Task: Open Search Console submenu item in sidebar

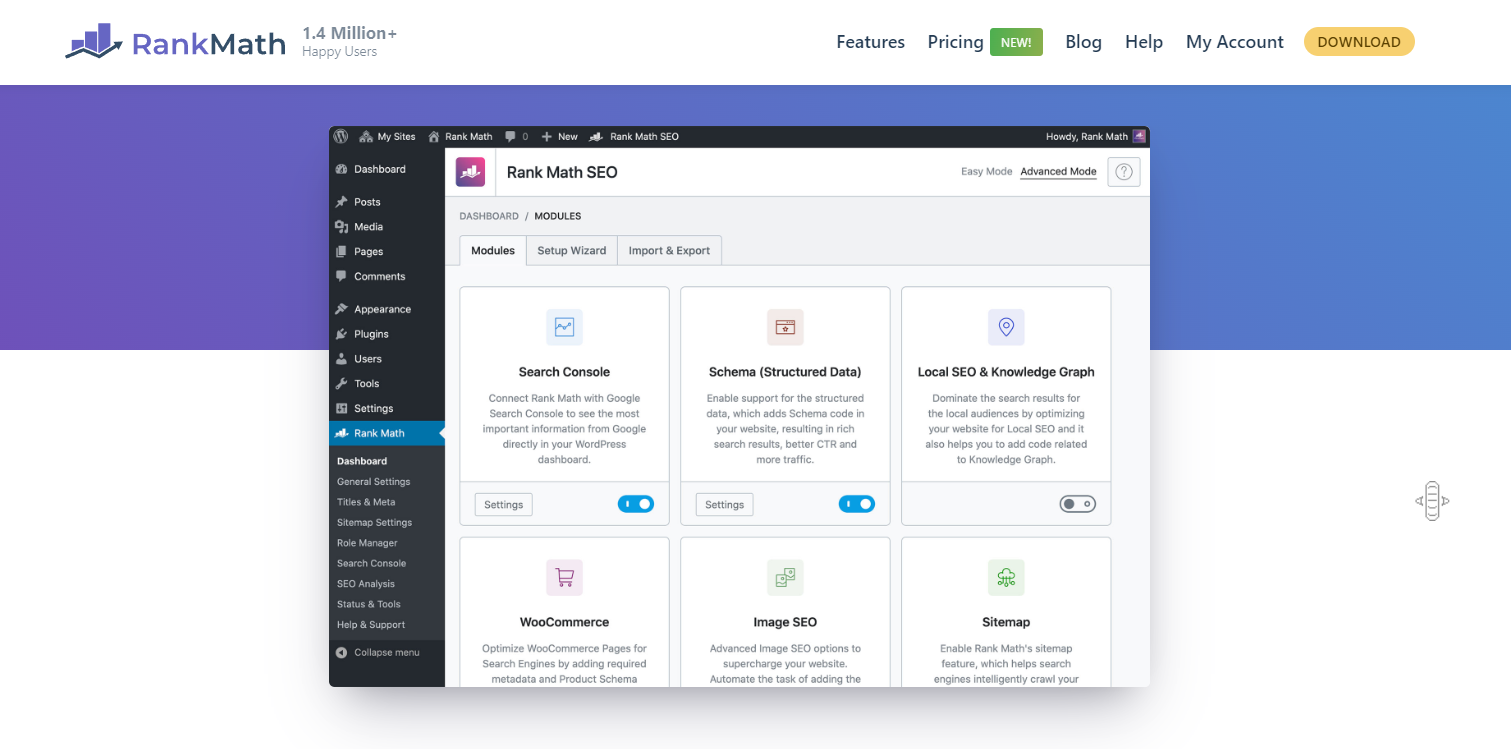Action: [371, 563]
